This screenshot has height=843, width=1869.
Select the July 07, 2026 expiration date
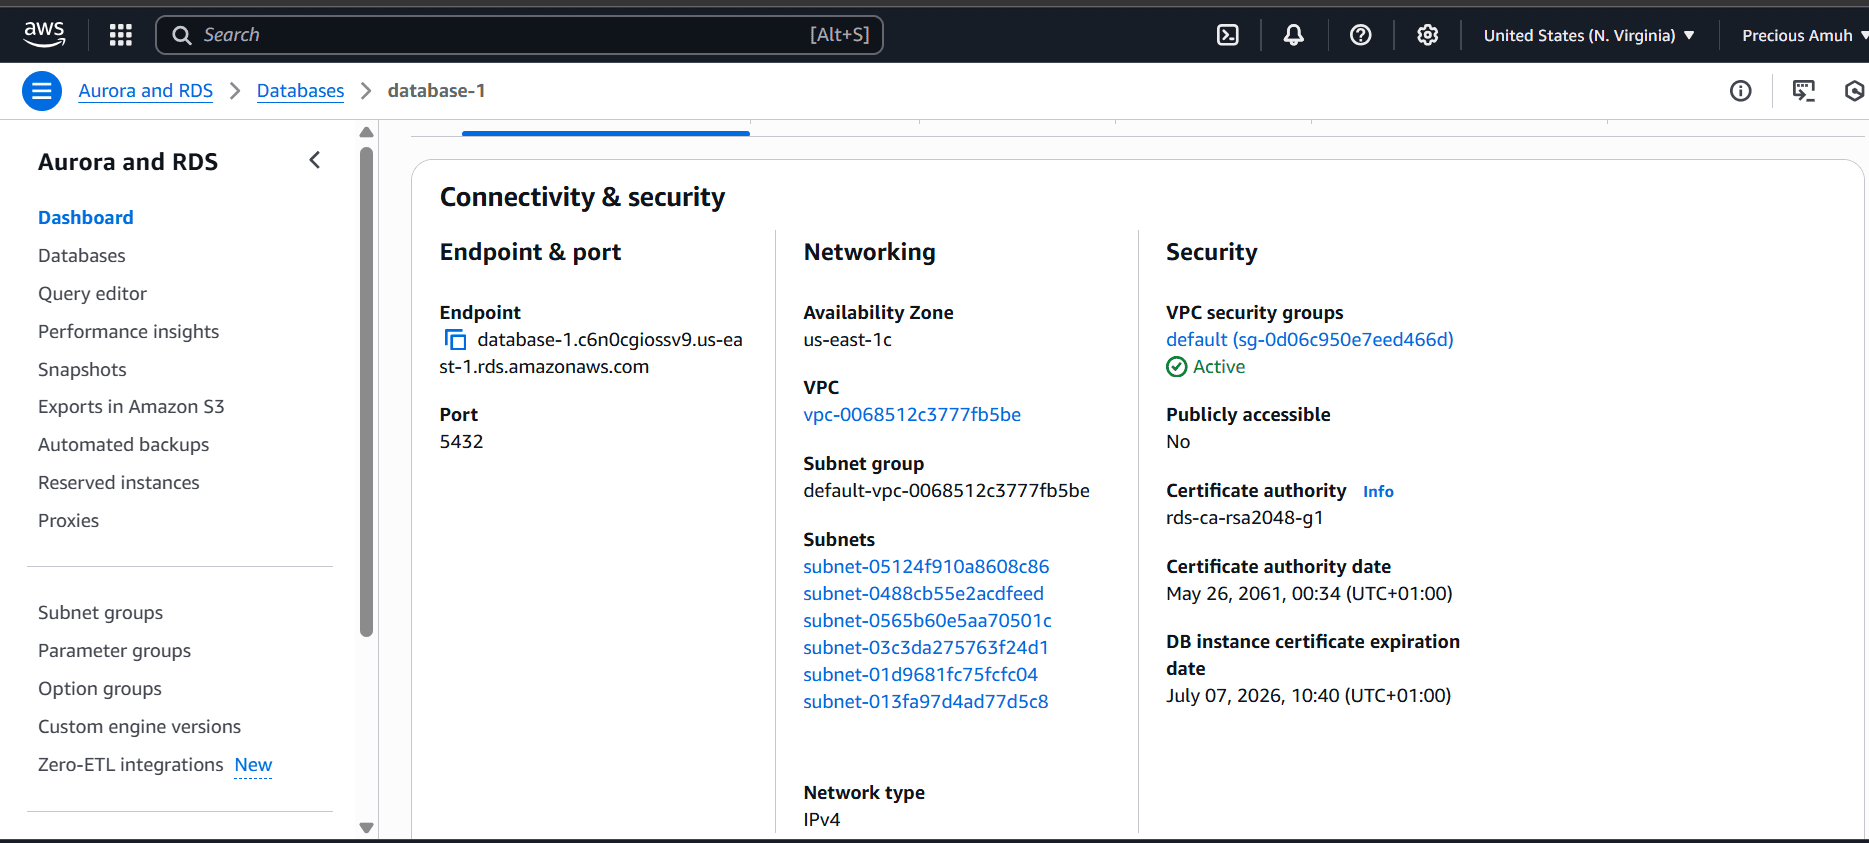[x=1308, y=696]
